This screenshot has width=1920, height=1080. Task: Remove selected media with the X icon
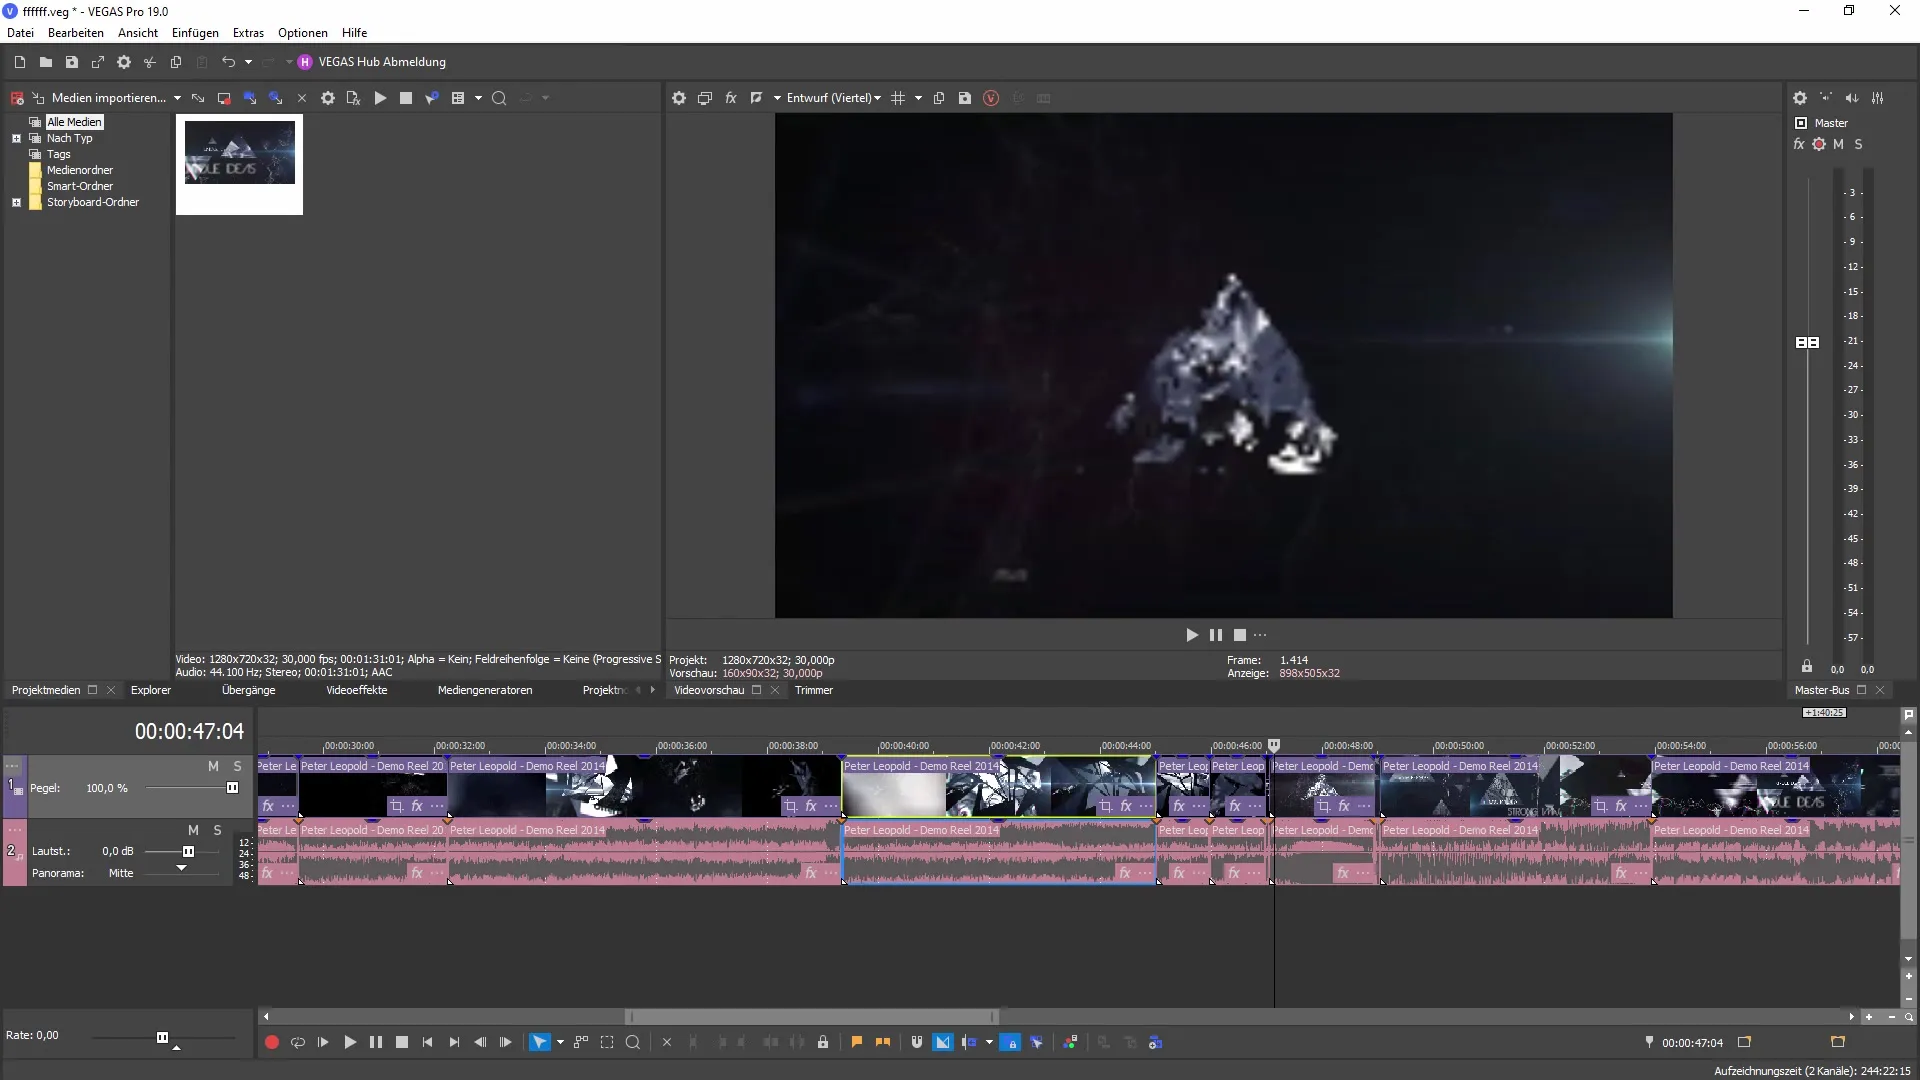click(302, 98)
